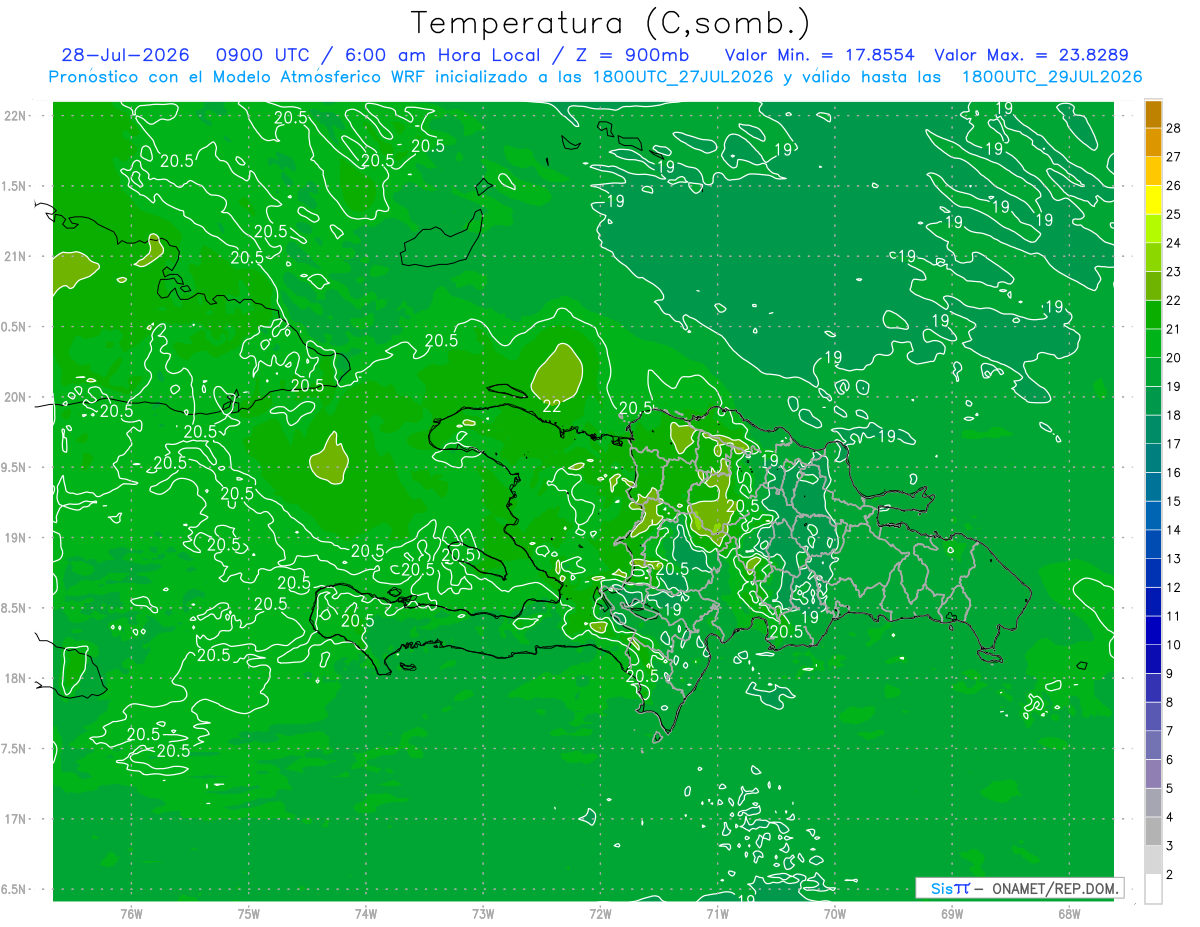
Task: Click the yellow legend swatch between 25 and 26
Action: click(x=1153, y=199)
